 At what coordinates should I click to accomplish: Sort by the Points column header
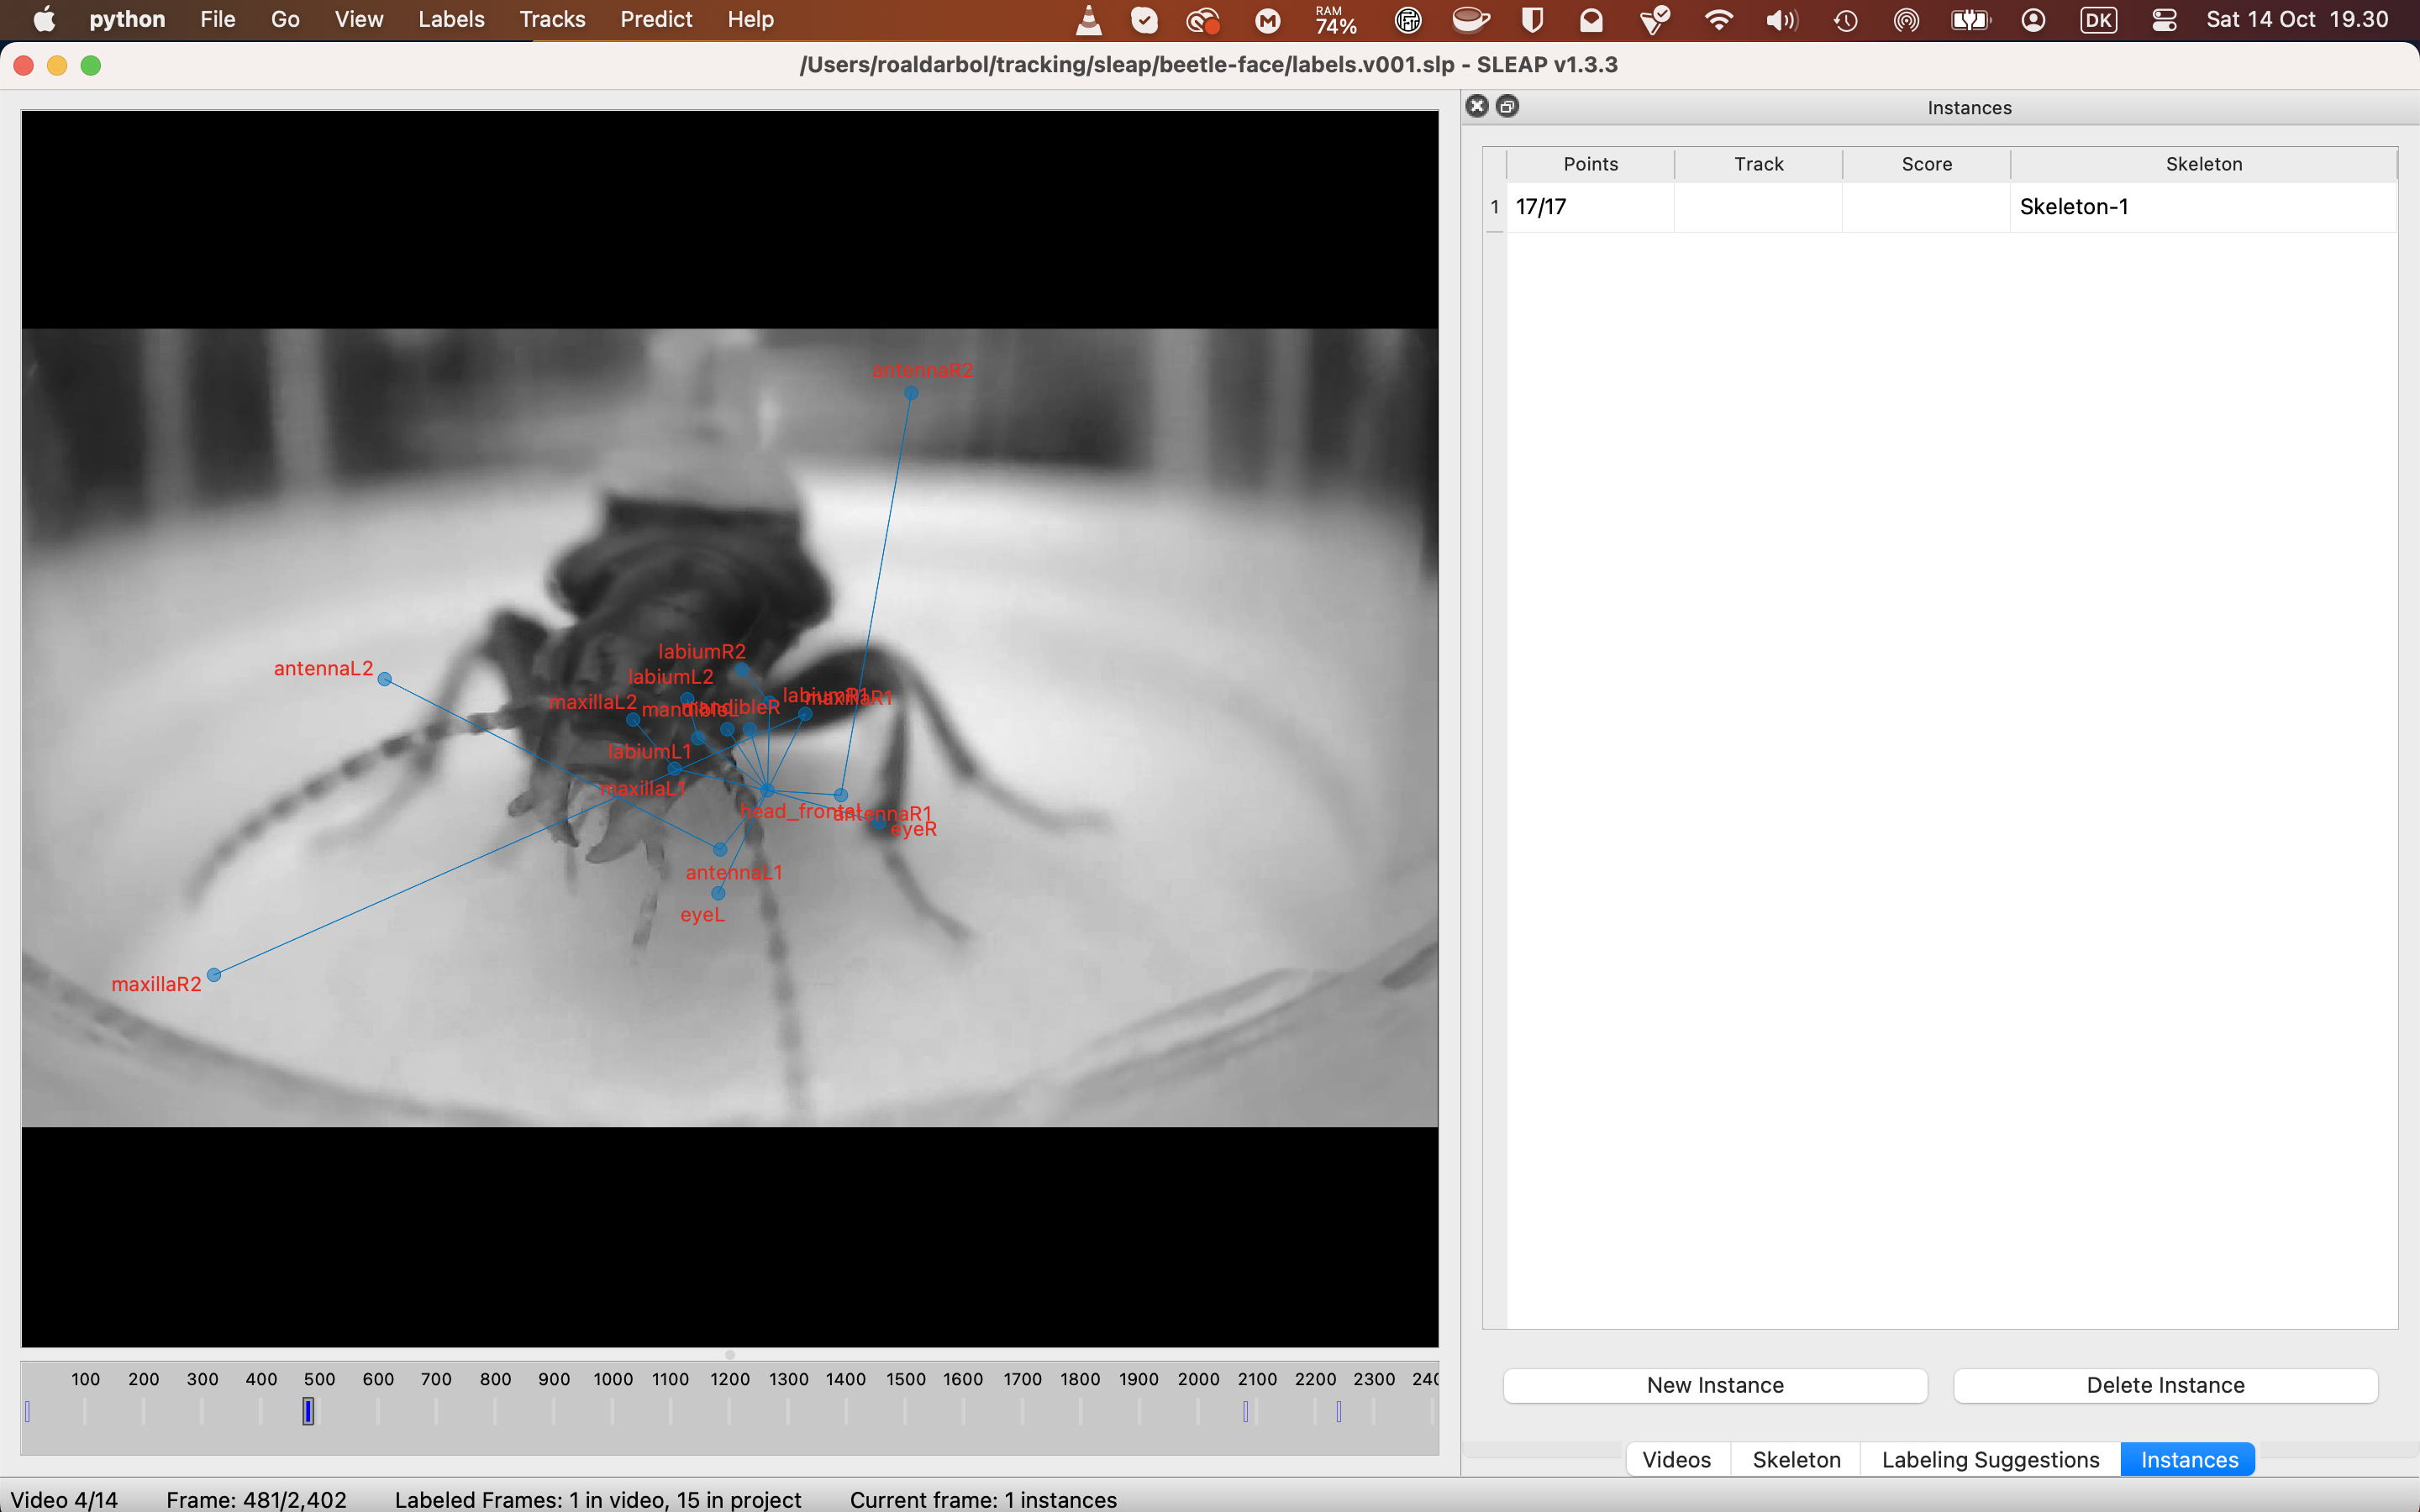click(1590, 164)
